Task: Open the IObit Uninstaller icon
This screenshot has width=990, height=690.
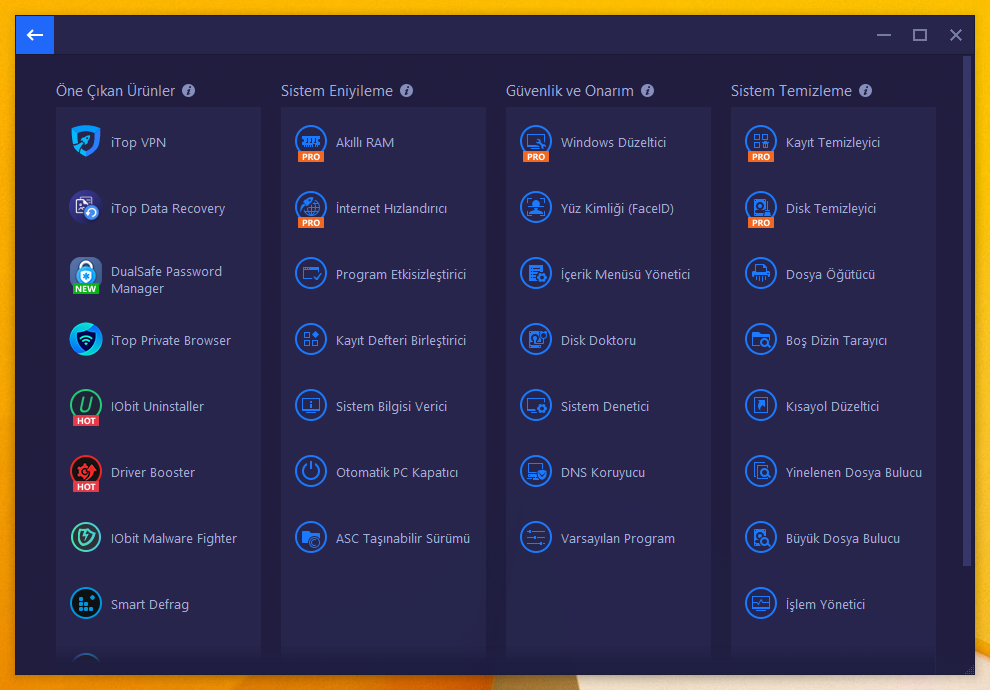Action: [86, 407]
